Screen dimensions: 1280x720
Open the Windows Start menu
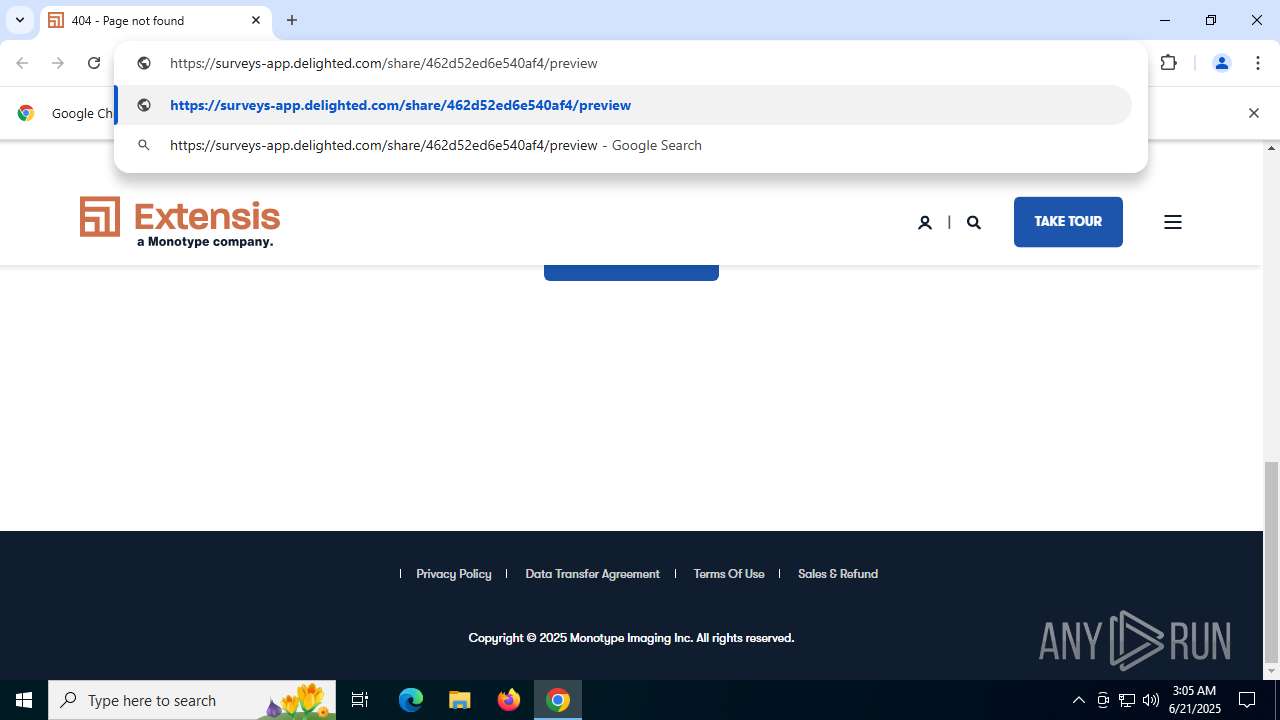click(x=24, y=700)
